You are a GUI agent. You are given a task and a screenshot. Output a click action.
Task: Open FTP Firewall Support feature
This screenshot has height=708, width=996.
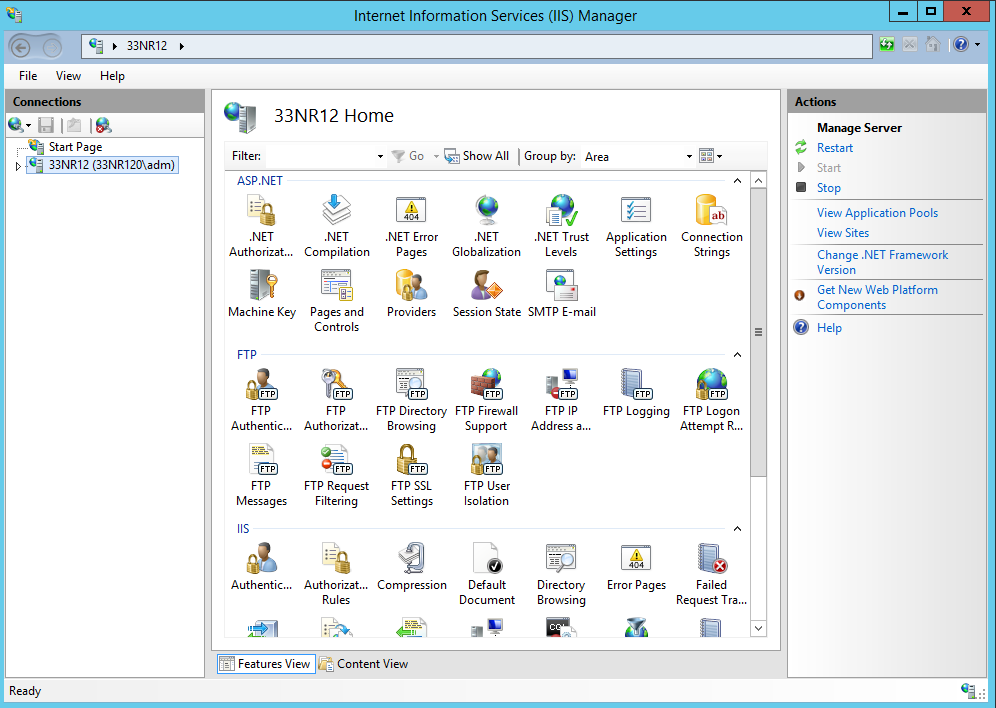487,400
